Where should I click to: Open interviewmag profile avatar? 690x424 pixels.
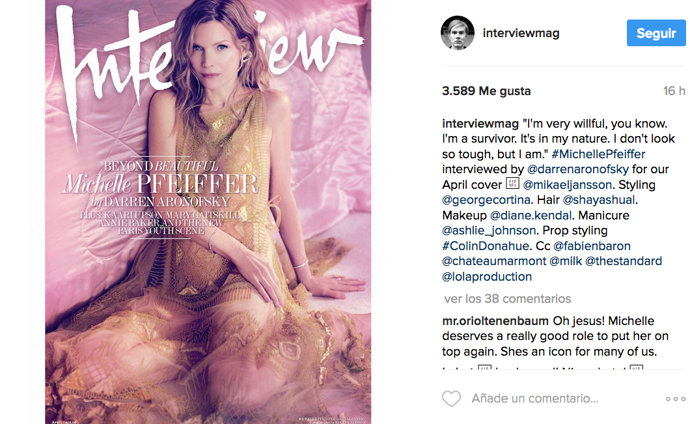click(458, 33)
